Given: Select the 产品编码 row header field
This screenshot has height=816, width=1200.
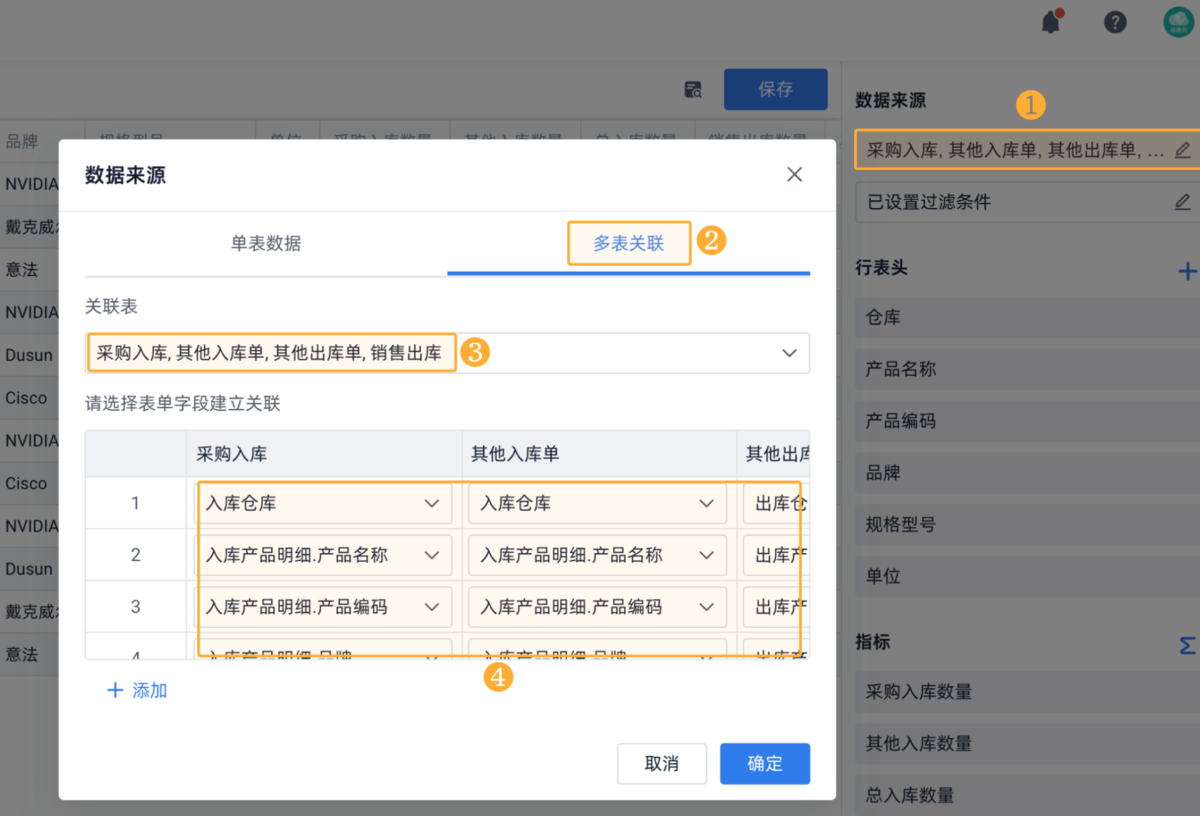Looking at the screenshot, I should (x=1027, y=421).
